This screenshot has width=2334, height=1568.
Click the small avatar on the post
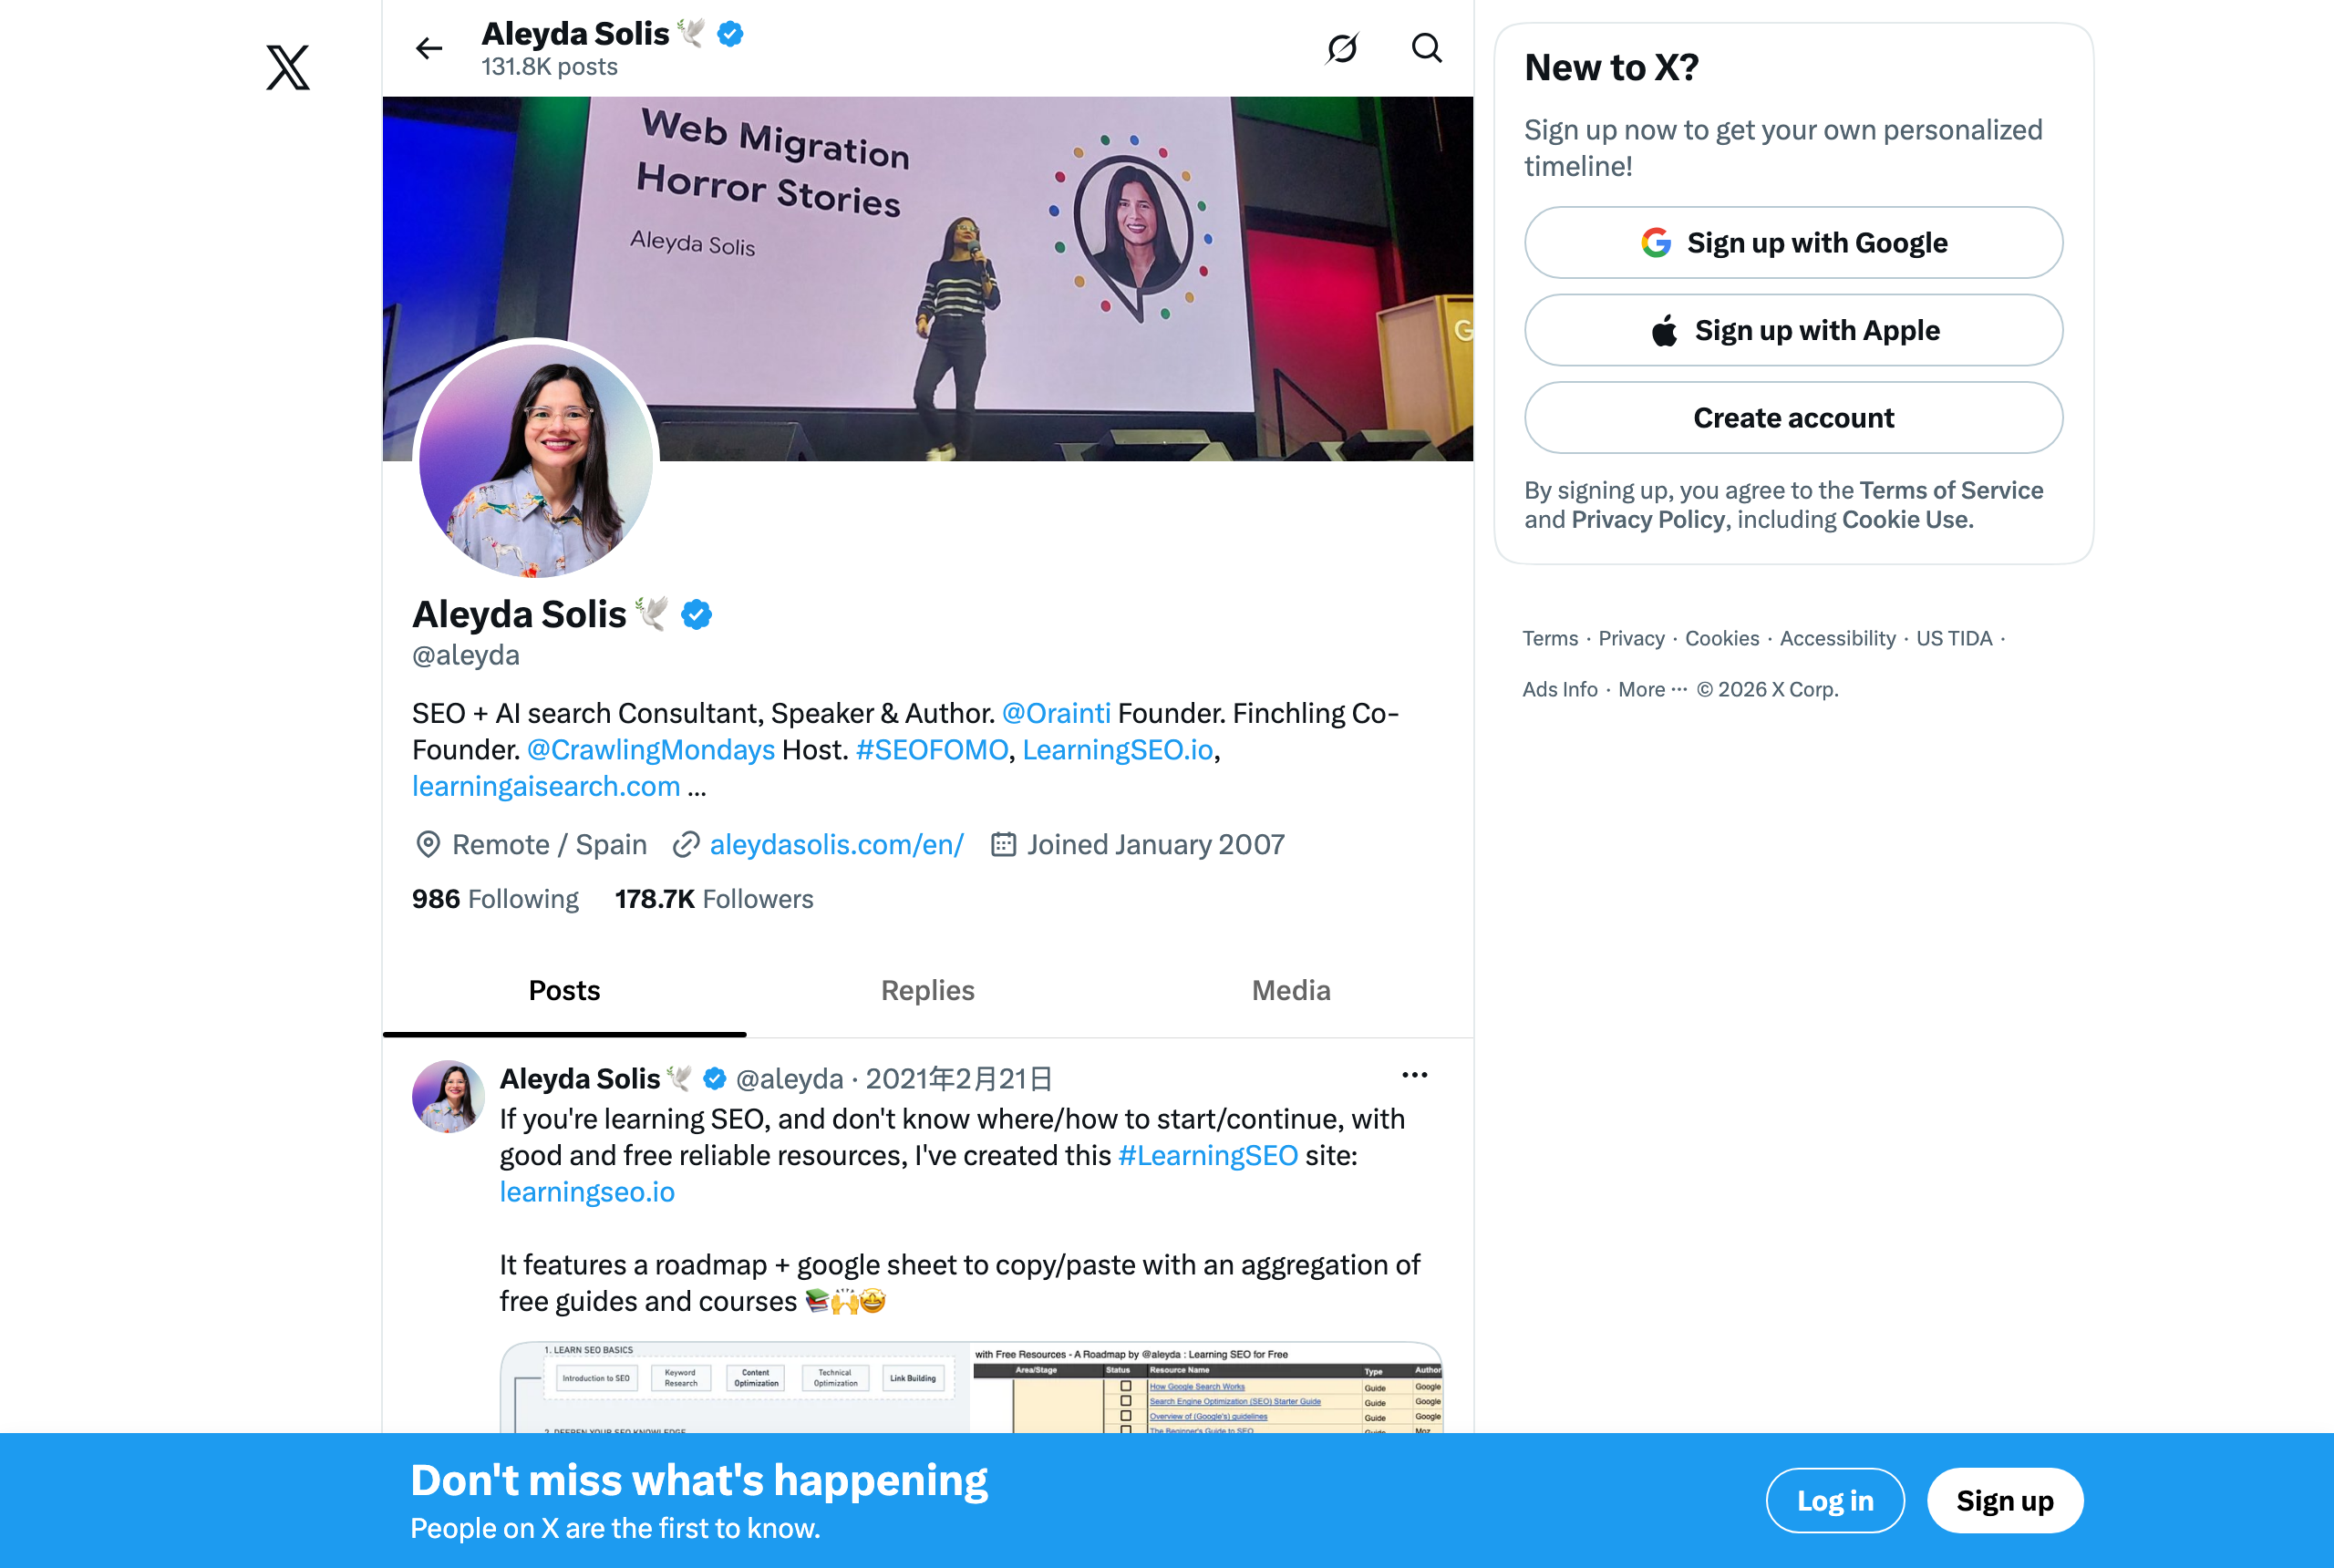[448, 1097]
